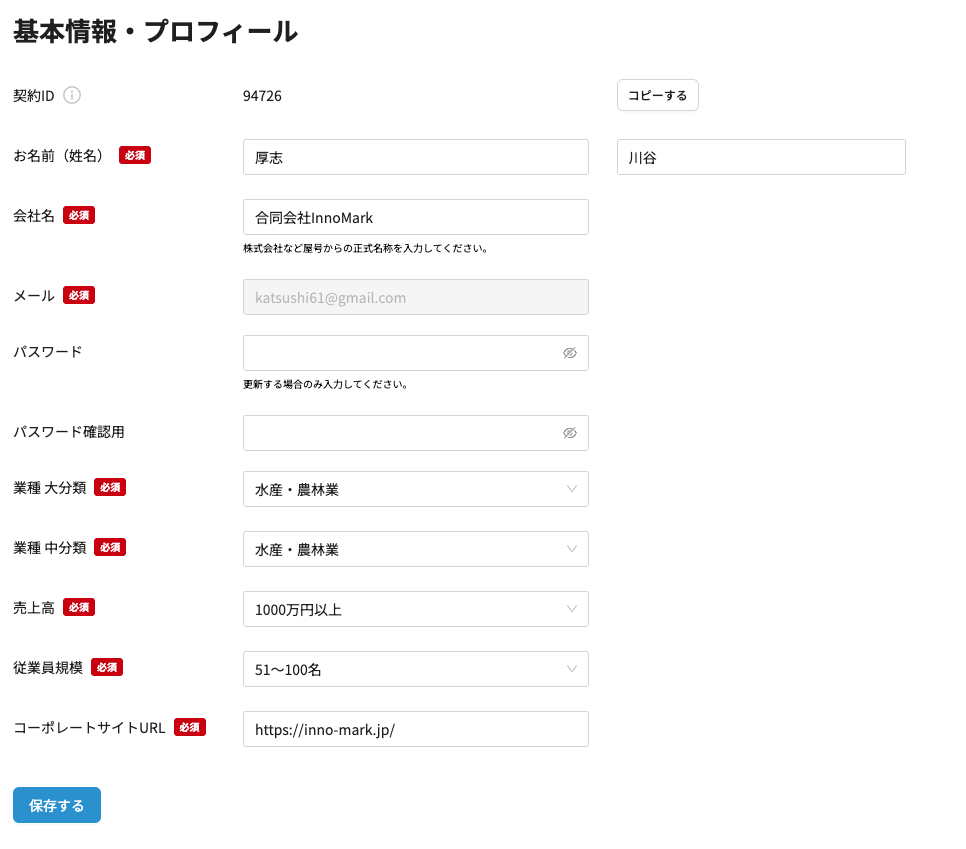Click the greyed-out メール address field
This screenshot has height=849, width=966.
click(415, 297)
